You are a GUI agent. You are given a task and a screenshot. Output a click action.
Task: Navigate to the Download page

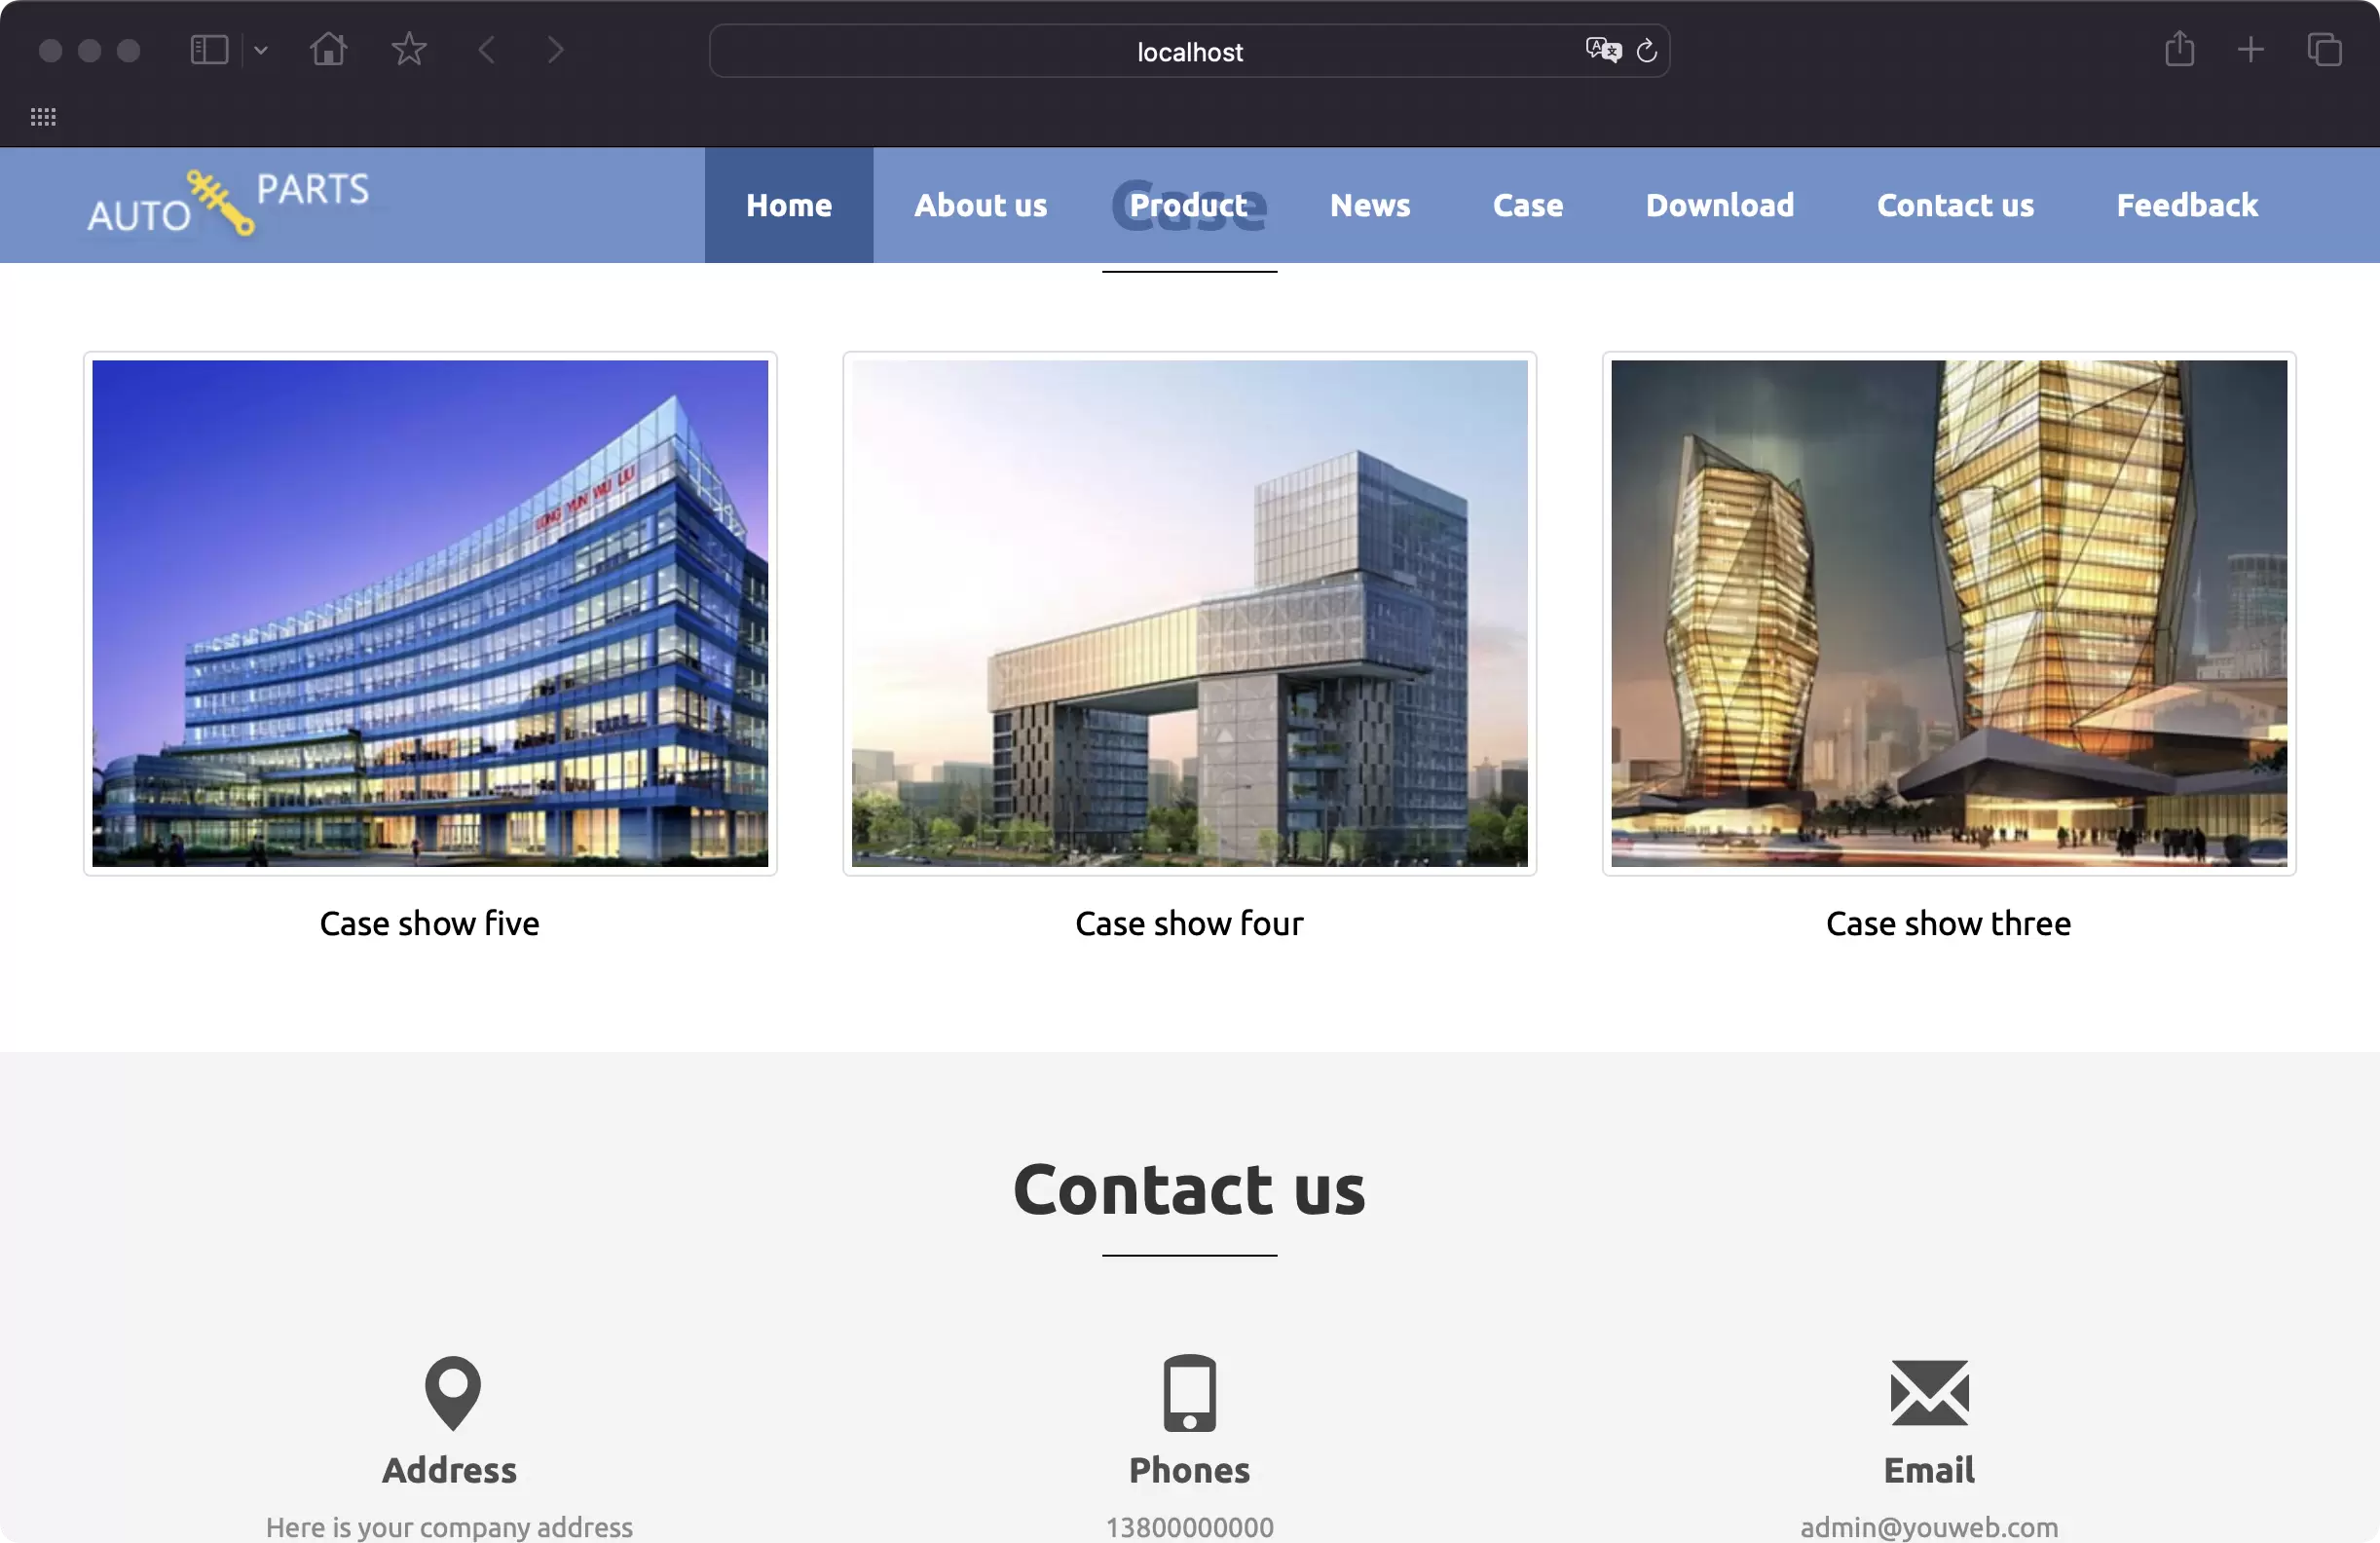[1721, 205]
